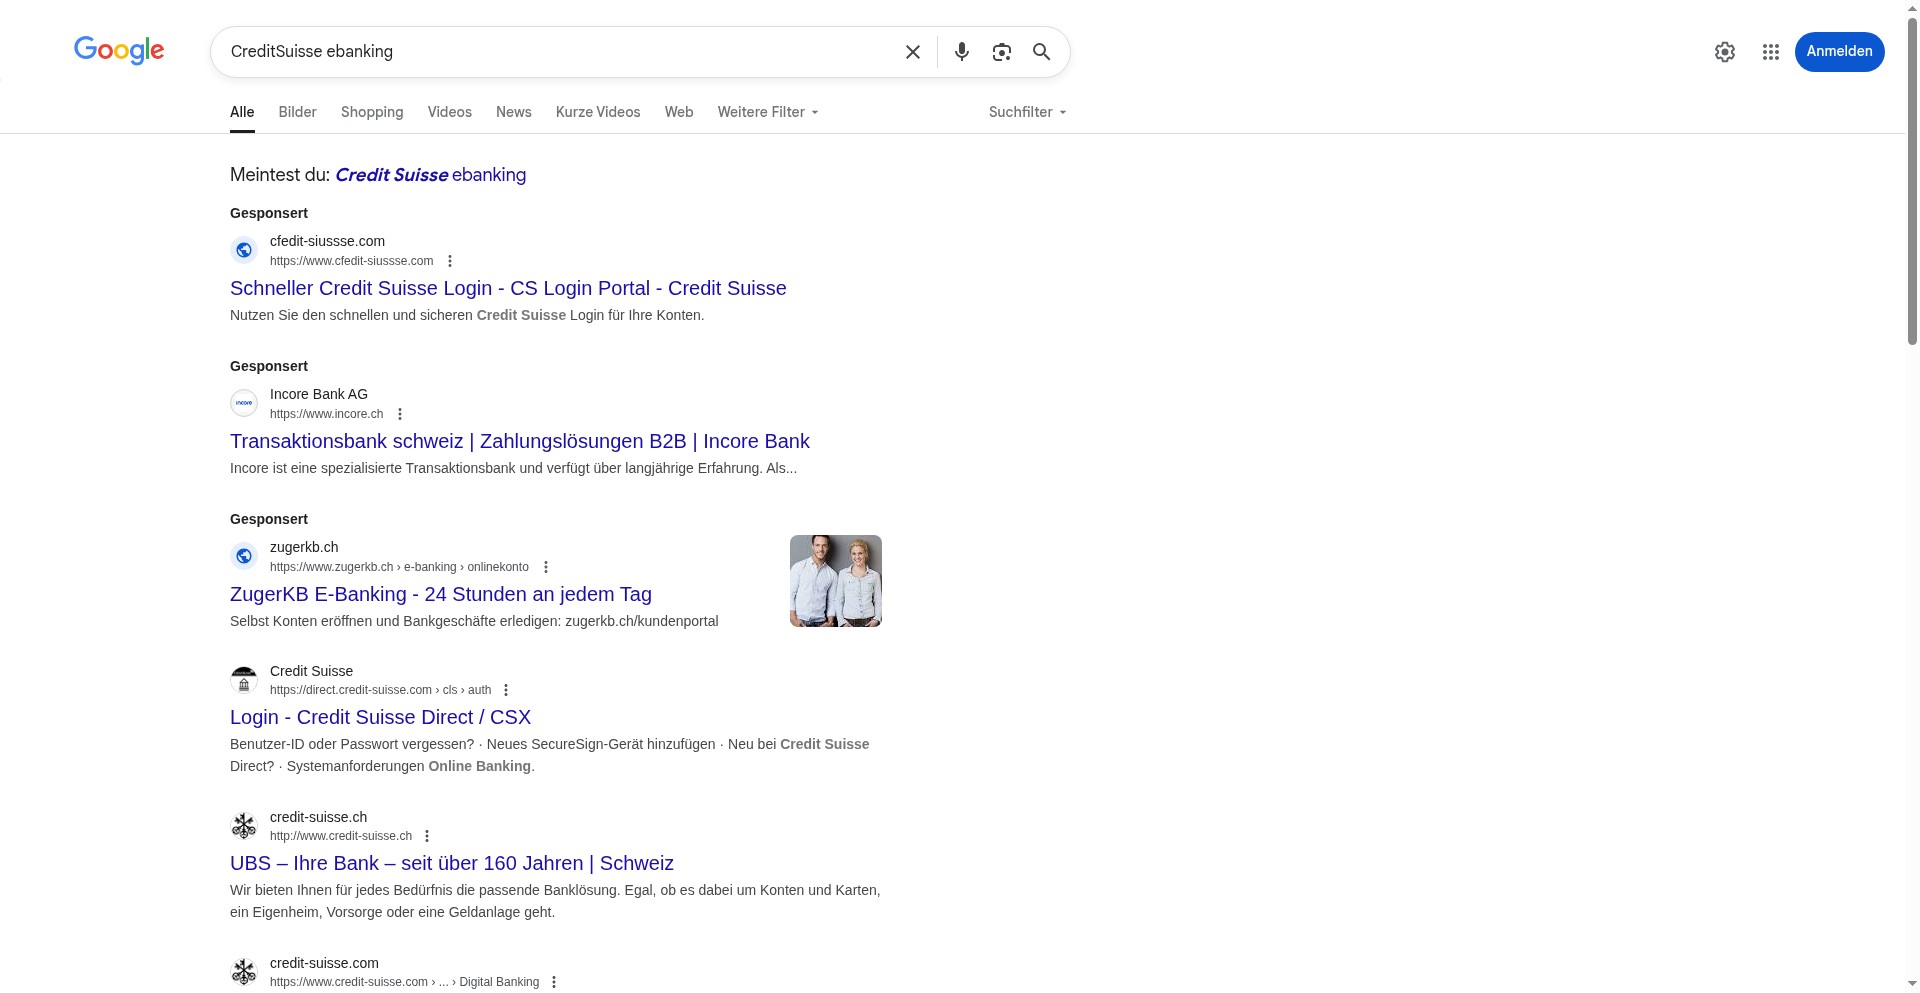Open Login - Credit Suisse Direct / CSX
This screenshot has height=993, width=1920.
[380, 717]
